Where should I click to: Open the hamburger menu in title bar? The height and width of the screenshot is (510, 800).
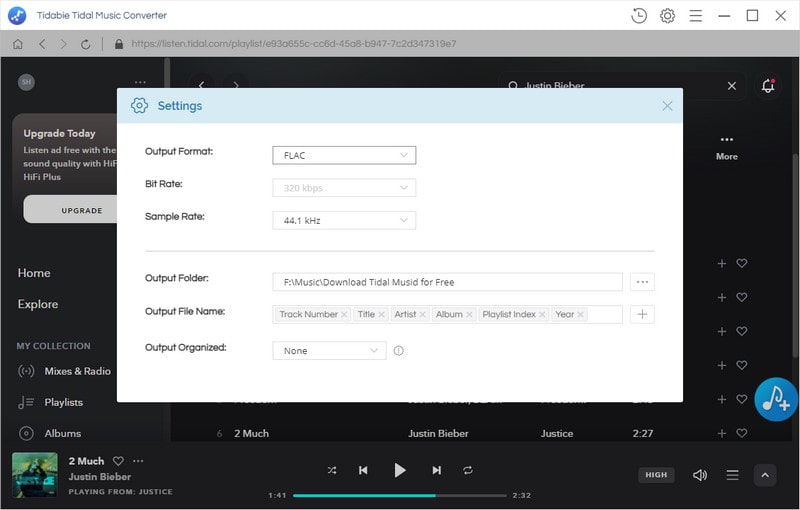click(695, 16)
